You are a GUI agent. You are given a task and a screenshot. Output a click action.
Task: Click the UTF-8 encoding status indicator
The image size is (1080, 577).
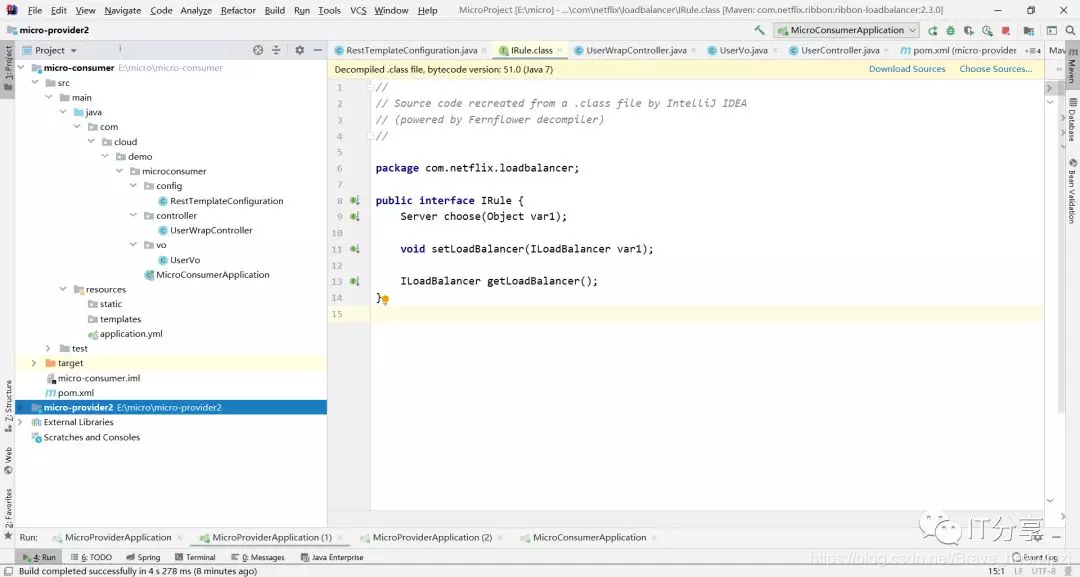tap(1043, 571)
